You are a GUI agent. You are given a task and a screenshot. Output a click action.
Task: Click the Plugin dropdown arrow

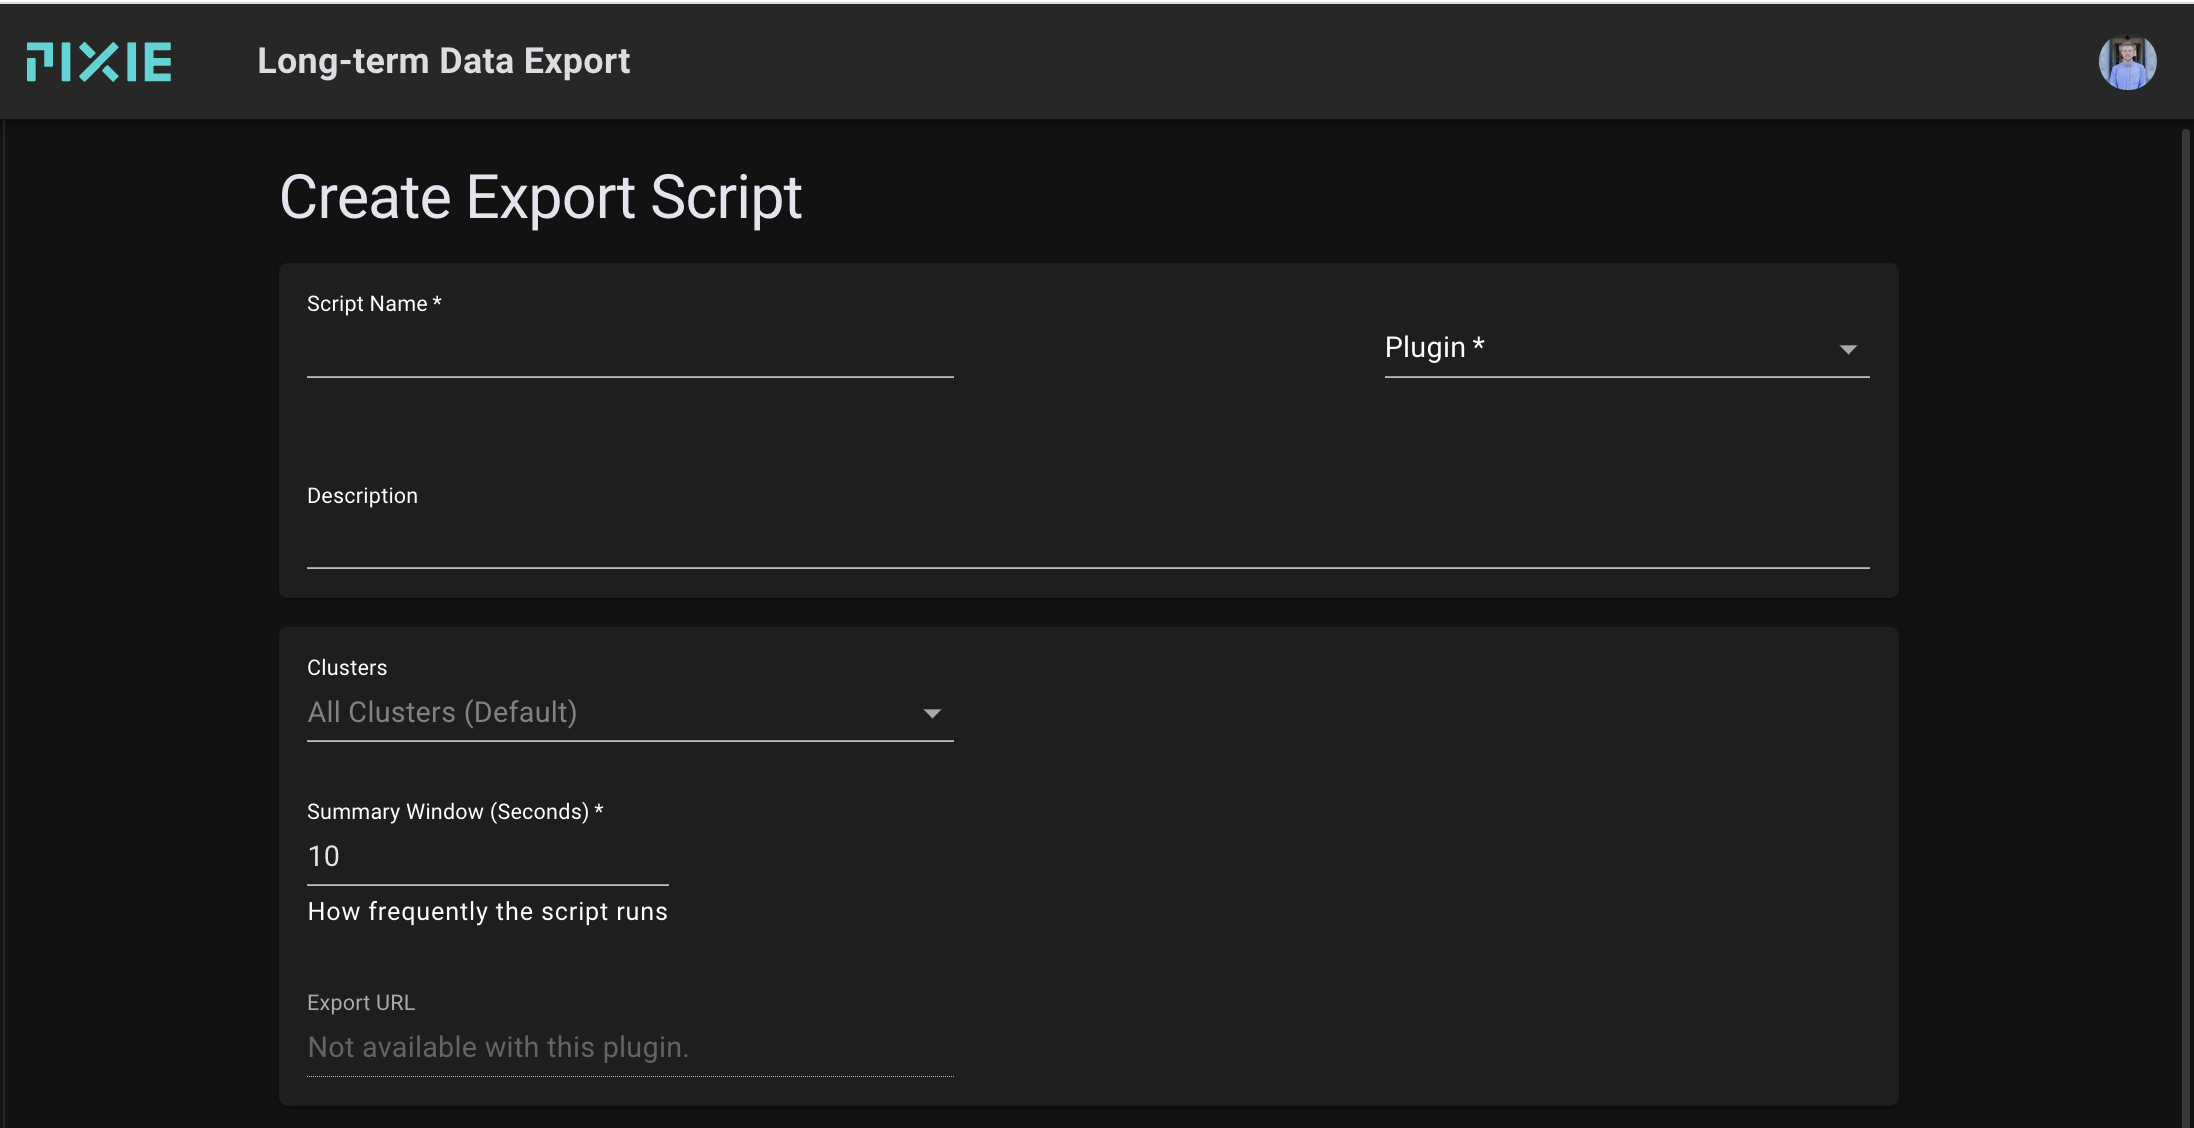click(x=1847, y=350)
